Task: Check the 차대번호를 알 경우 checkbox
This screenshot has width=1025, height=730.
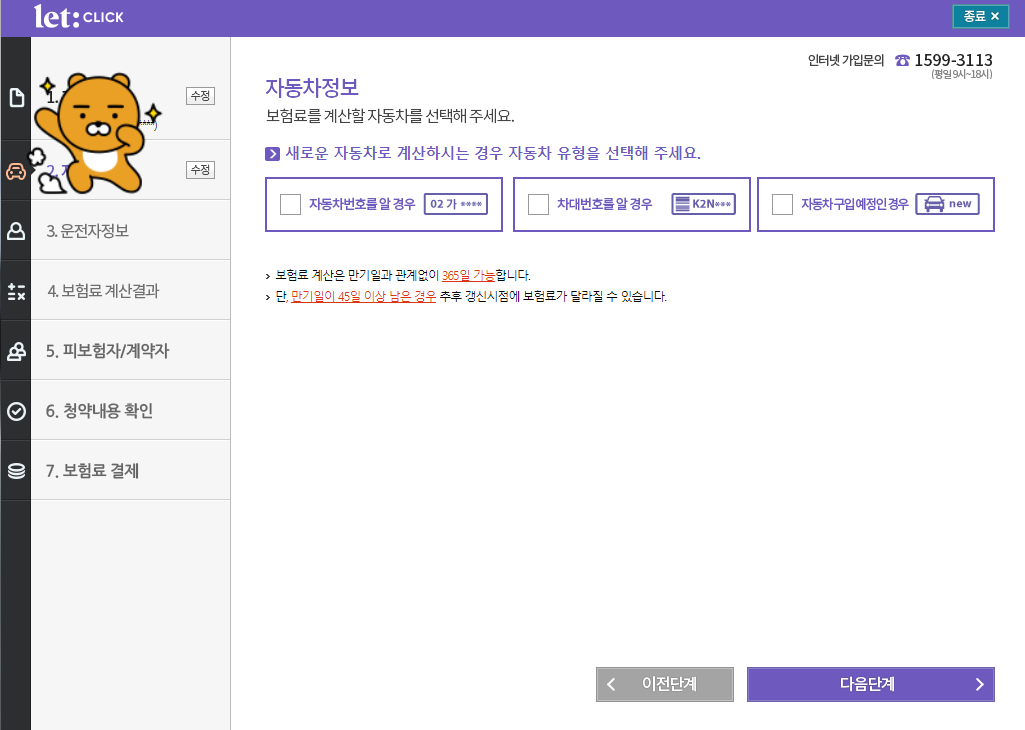Action: (538, 204)
